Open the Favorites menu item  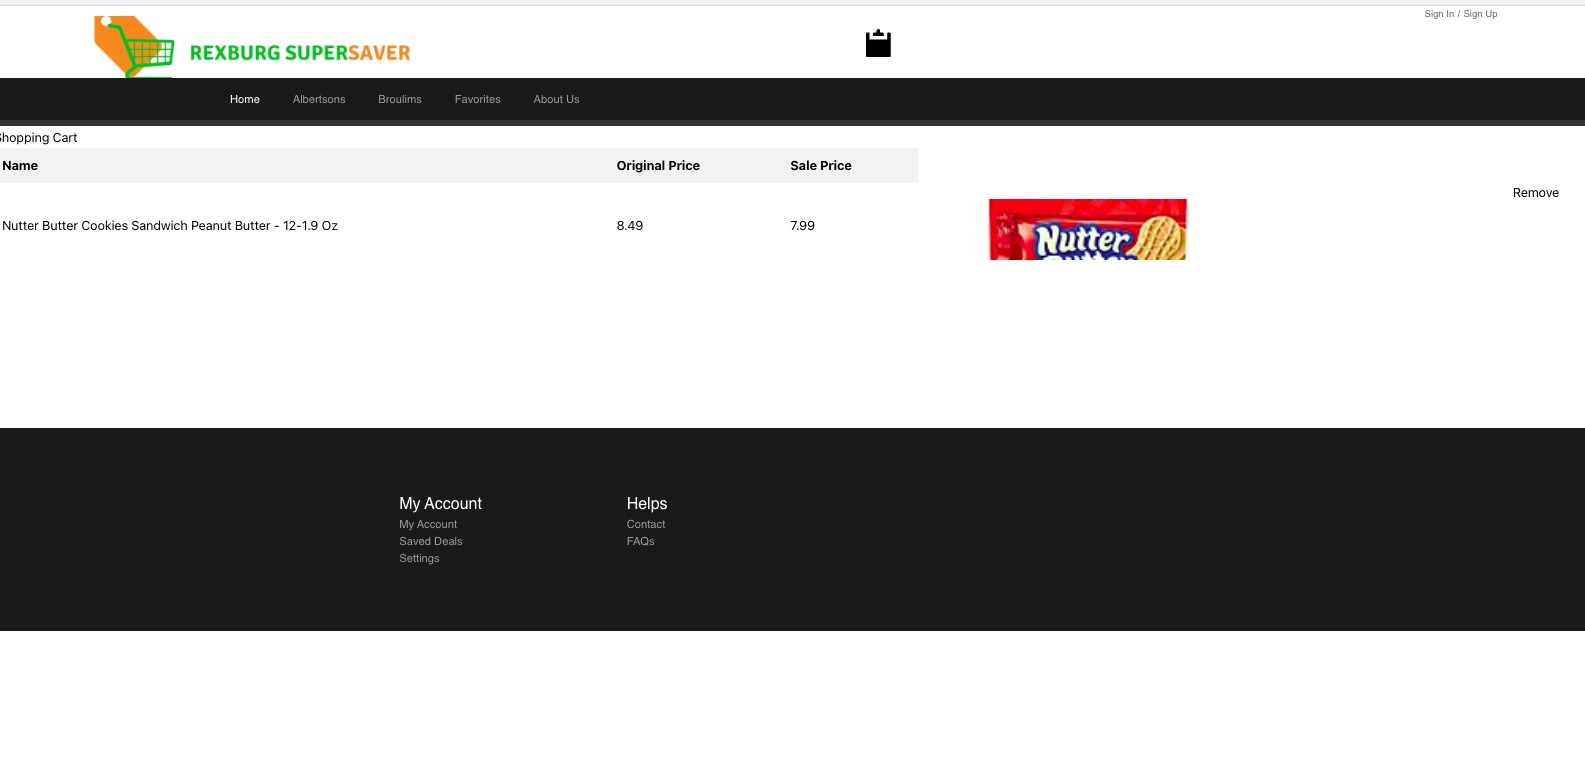click(478, 99)
